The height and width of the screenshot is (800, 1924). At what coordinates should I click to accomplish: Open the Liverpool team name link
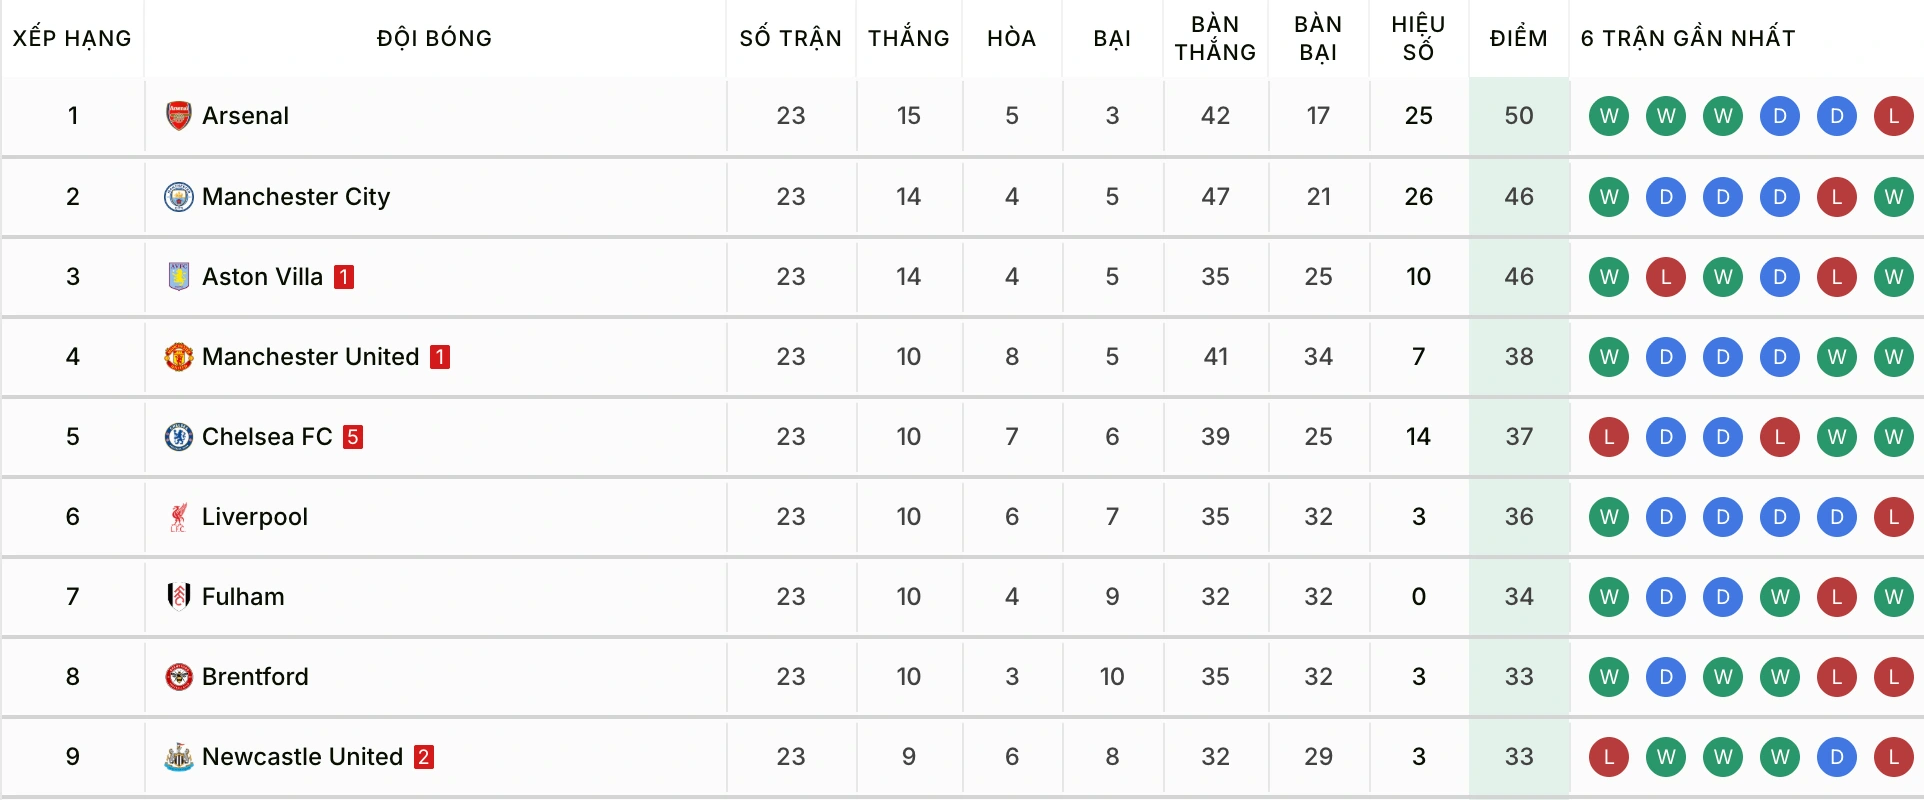255,516
